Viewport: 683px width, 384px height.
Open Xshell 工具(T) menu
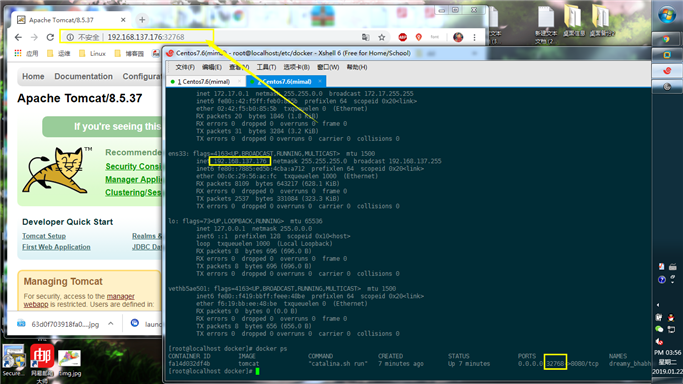click(266, 67)
